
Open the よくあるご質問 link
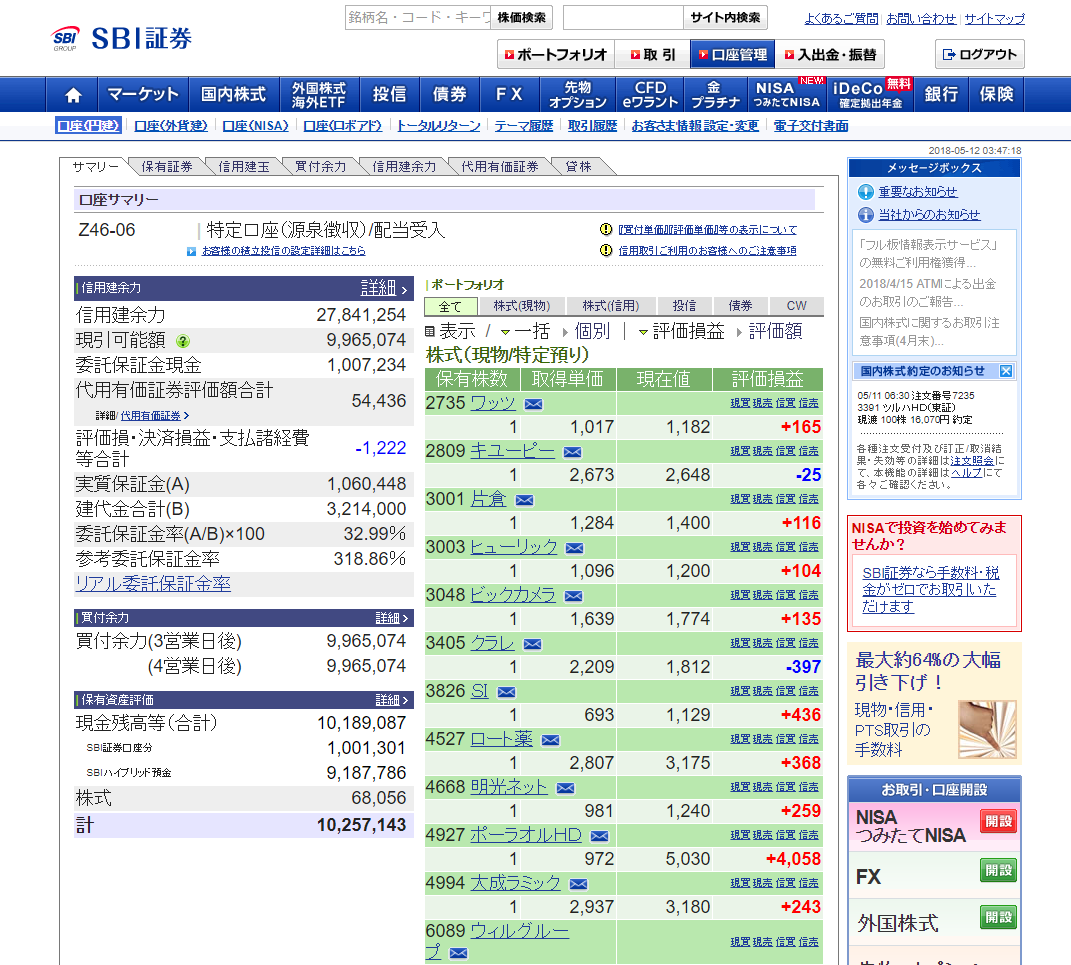point(842,19)
